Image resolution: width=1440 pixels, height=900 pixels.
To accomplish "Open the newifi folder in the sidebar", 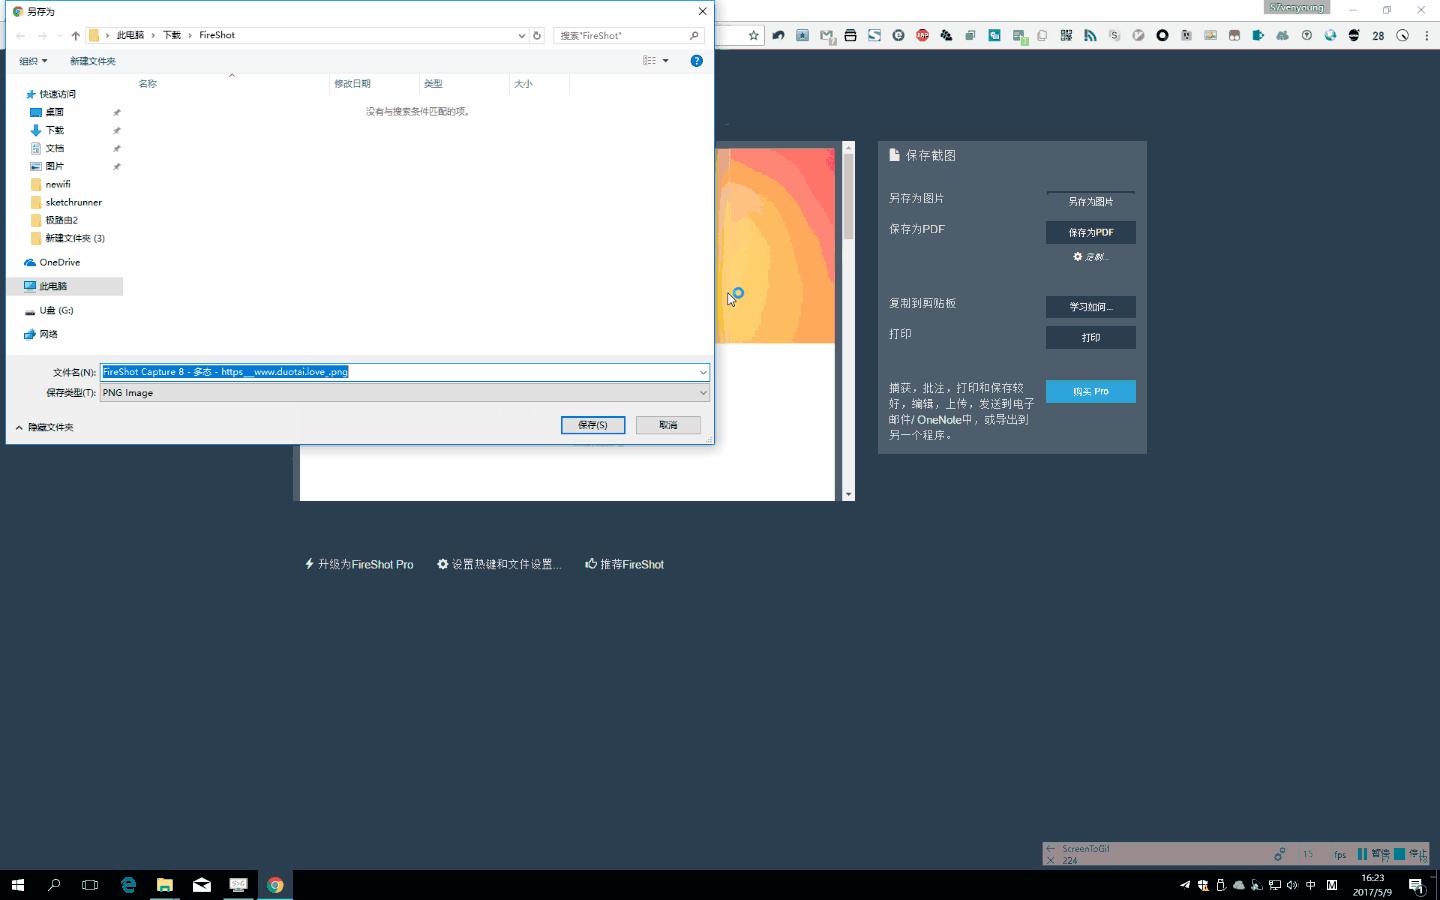I will [x=58, y=184].
